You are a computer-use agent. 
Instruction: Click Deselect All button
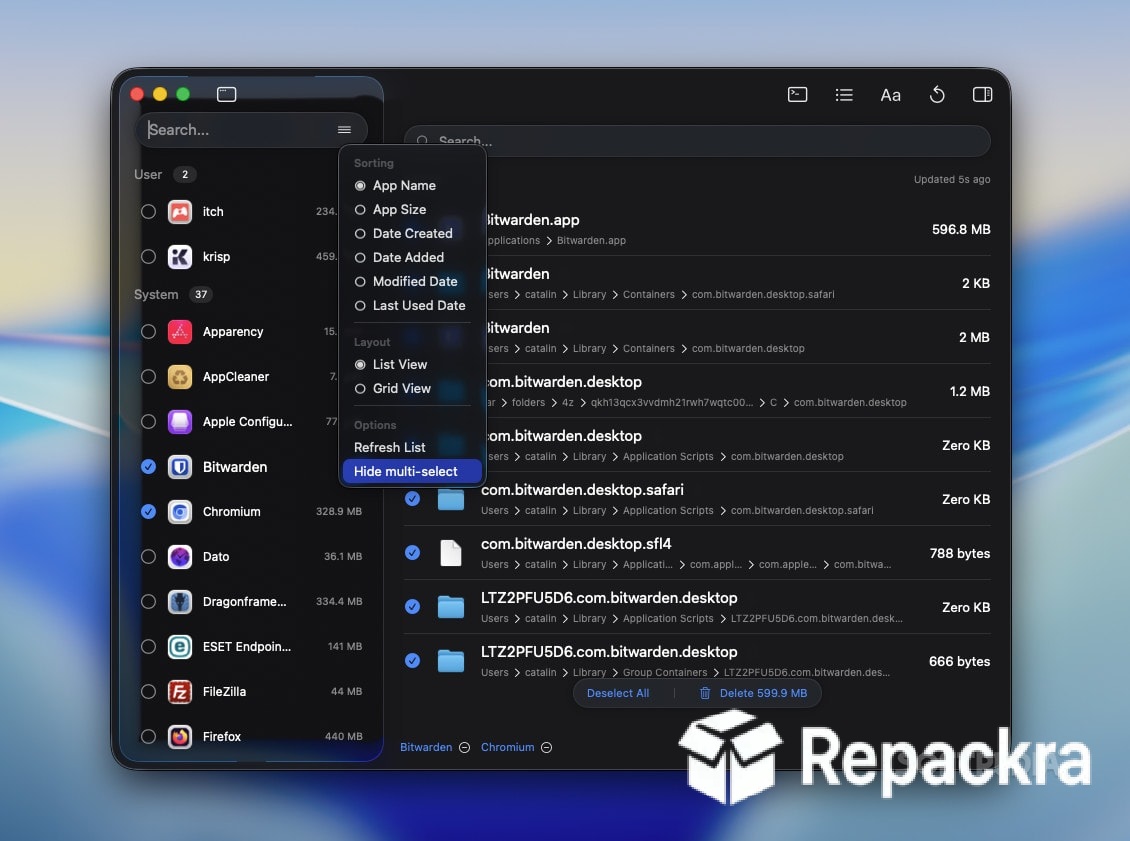tap(618, 693)
